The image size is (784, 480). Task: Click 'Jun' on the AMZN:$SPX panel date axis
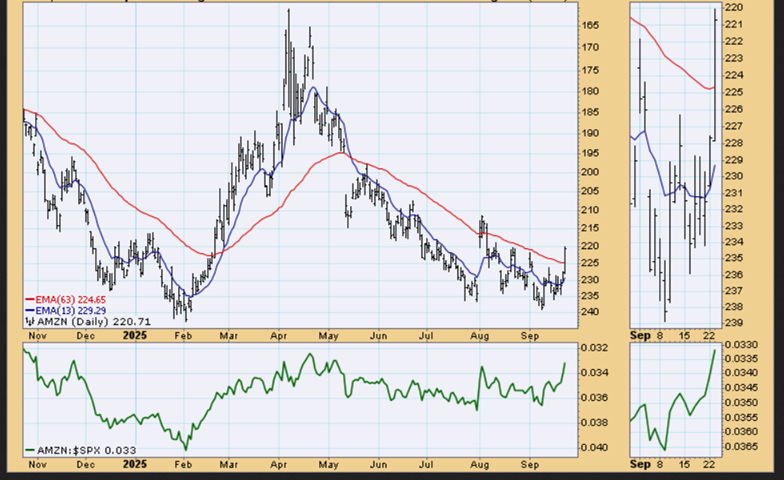point(378,465)
